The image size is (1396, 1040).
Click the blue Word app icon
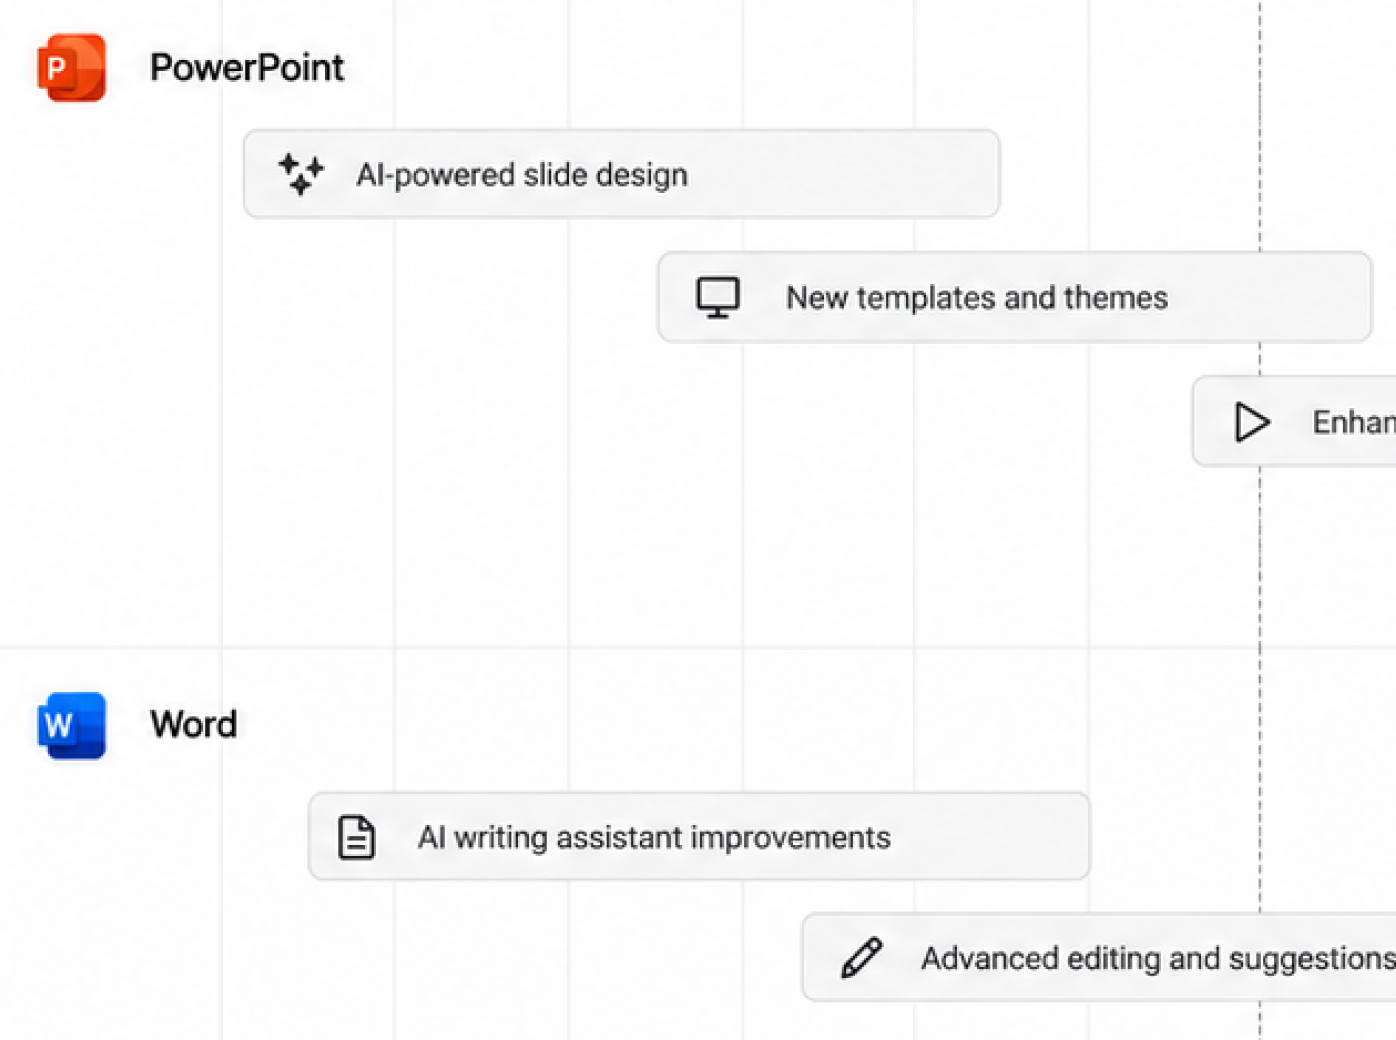click(x=71, y=725)
